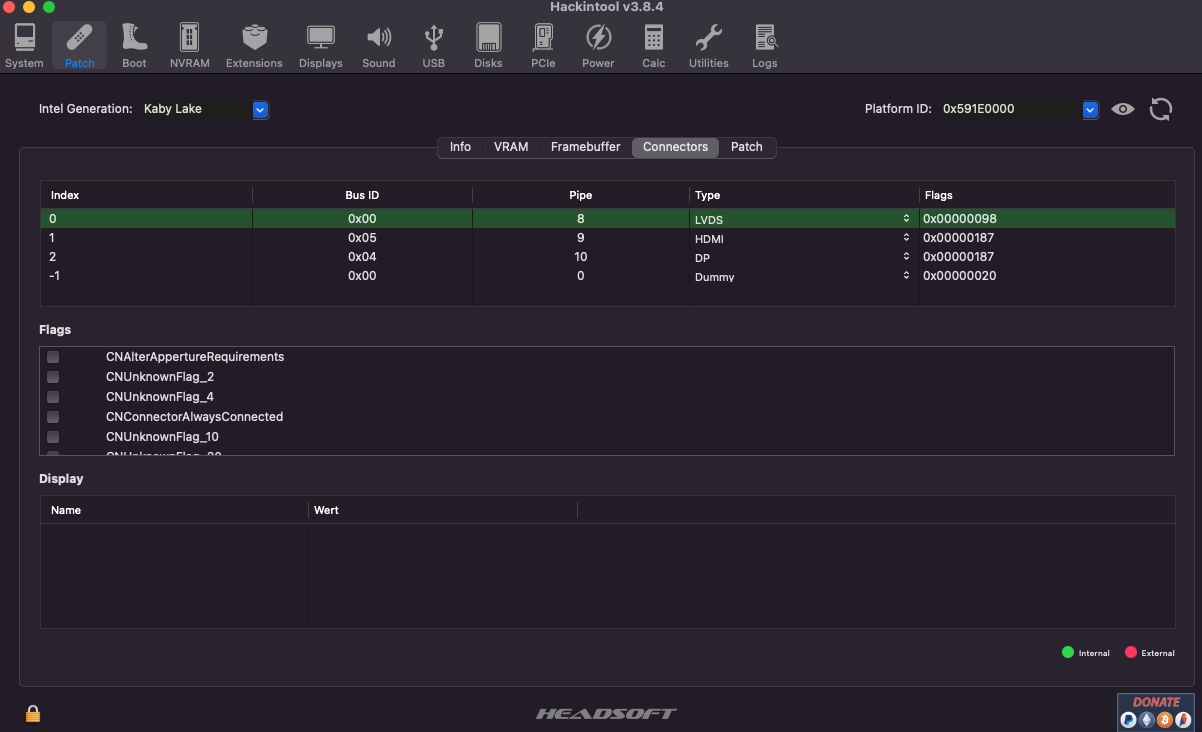Click the orange lock icon
This screenshot has width=1202, height=732.
pos(33,713)
